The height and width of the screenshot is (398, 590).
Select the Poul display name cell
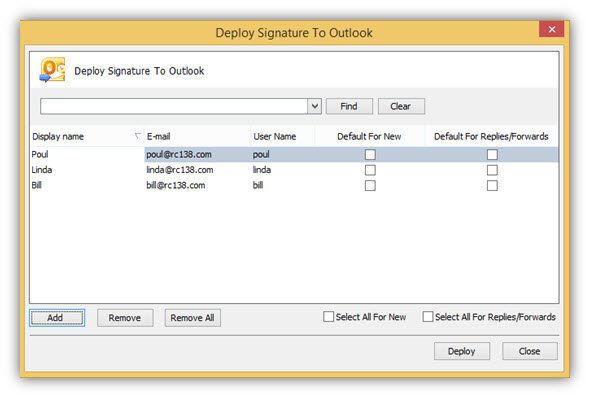87,154
